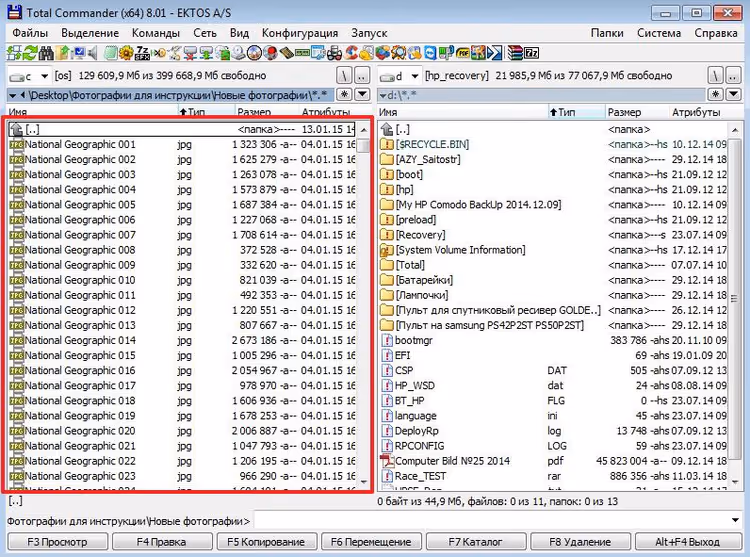Click the network drive connect icon with green arrow

pos(206,53)
